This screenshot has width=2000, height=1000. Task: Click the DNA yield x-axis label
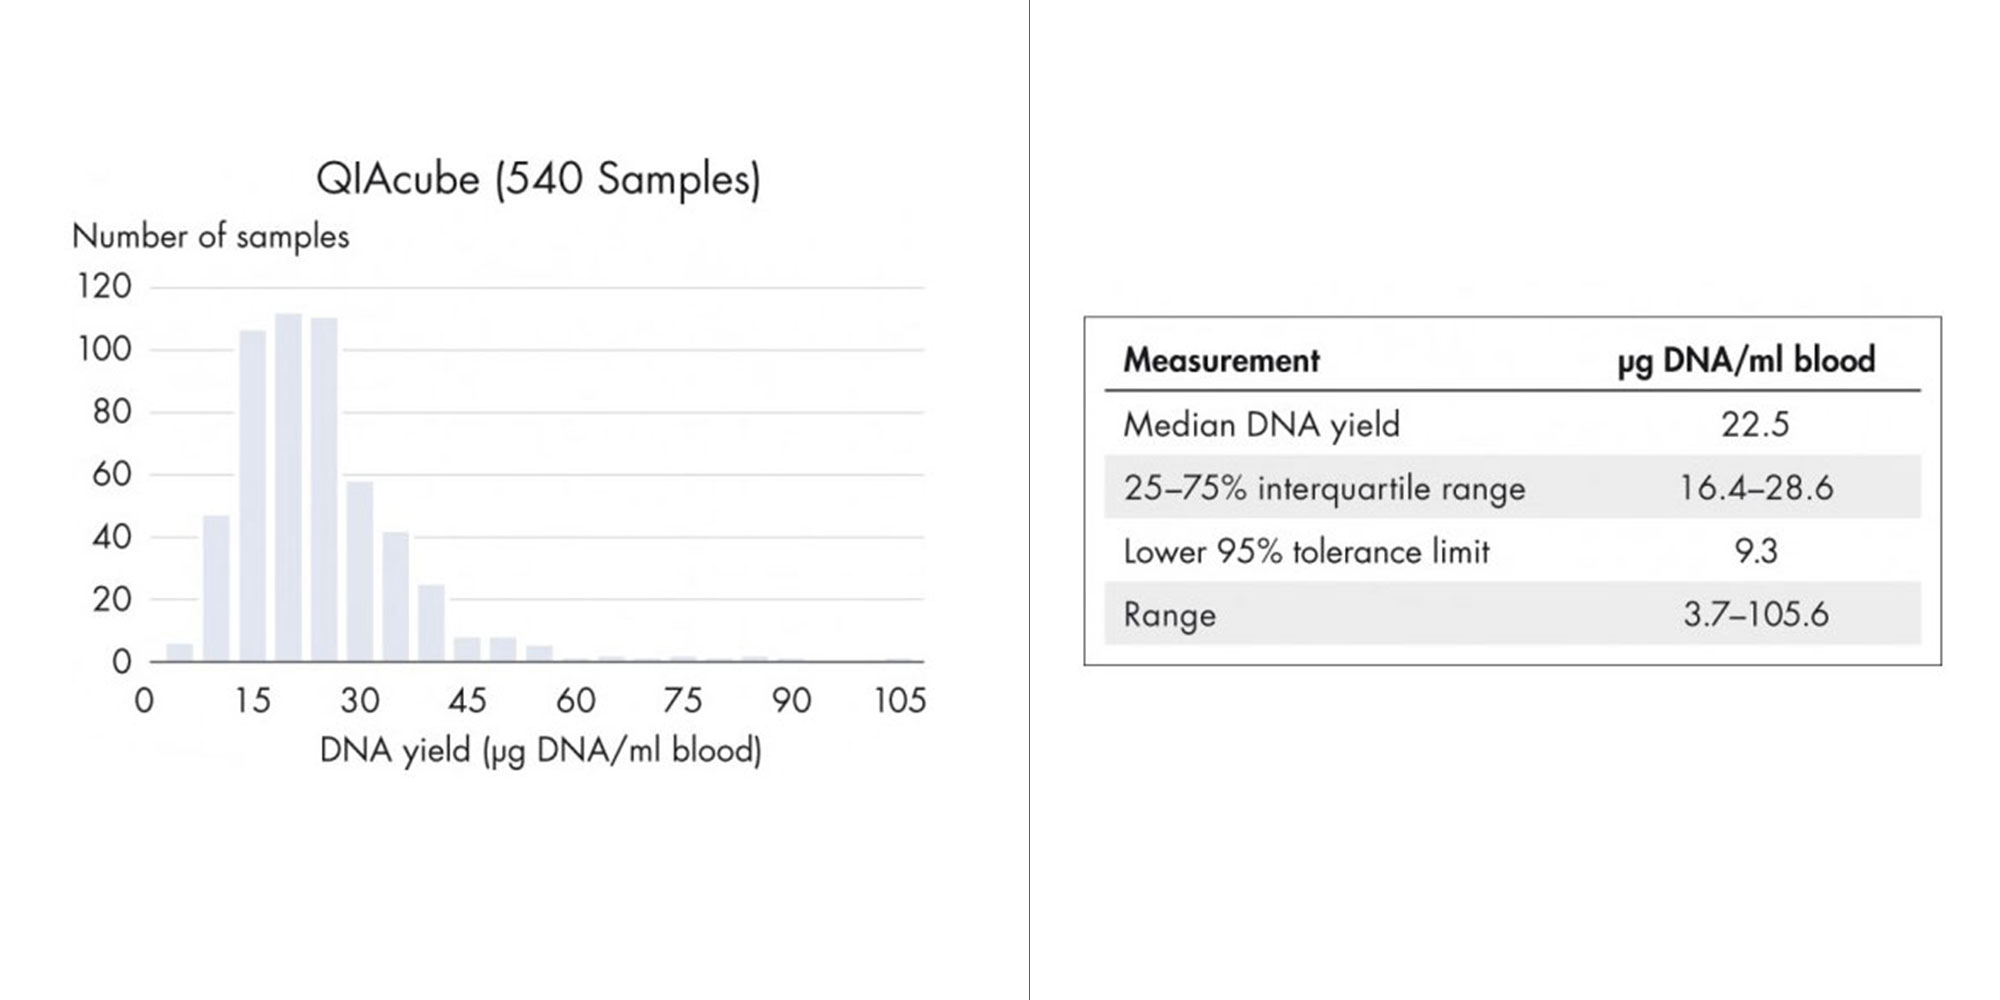[540, 751]
